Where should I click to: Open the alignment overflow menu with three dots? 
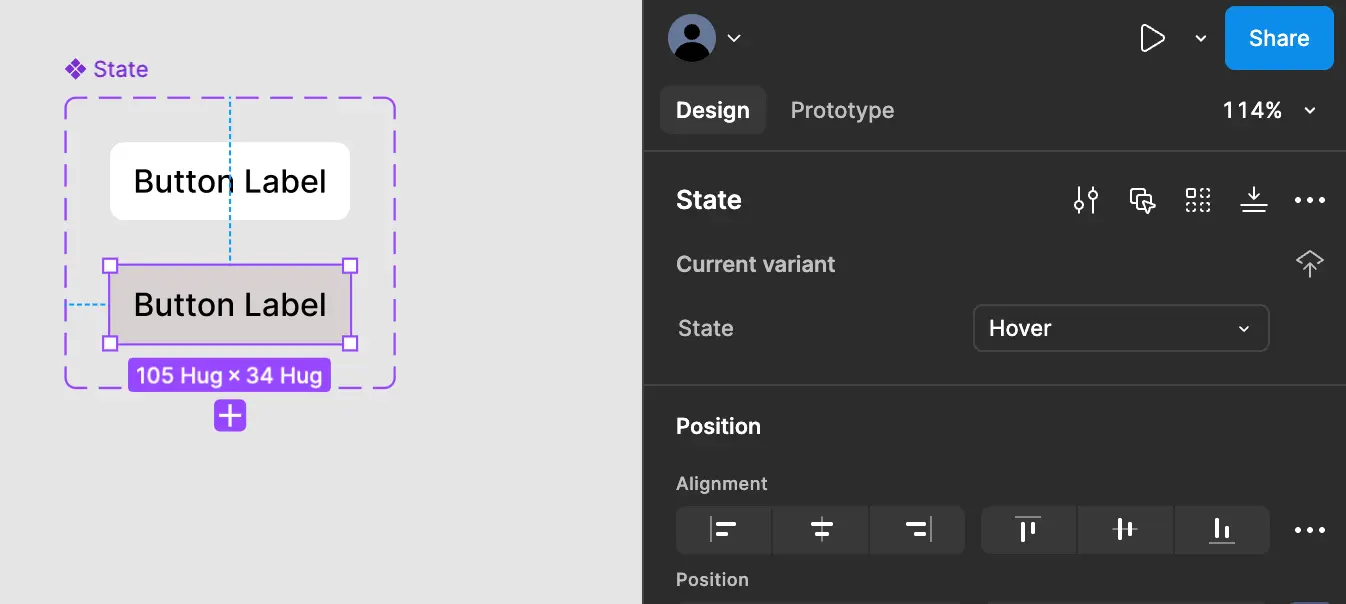pyautogui.click(x=1310, y=530)
